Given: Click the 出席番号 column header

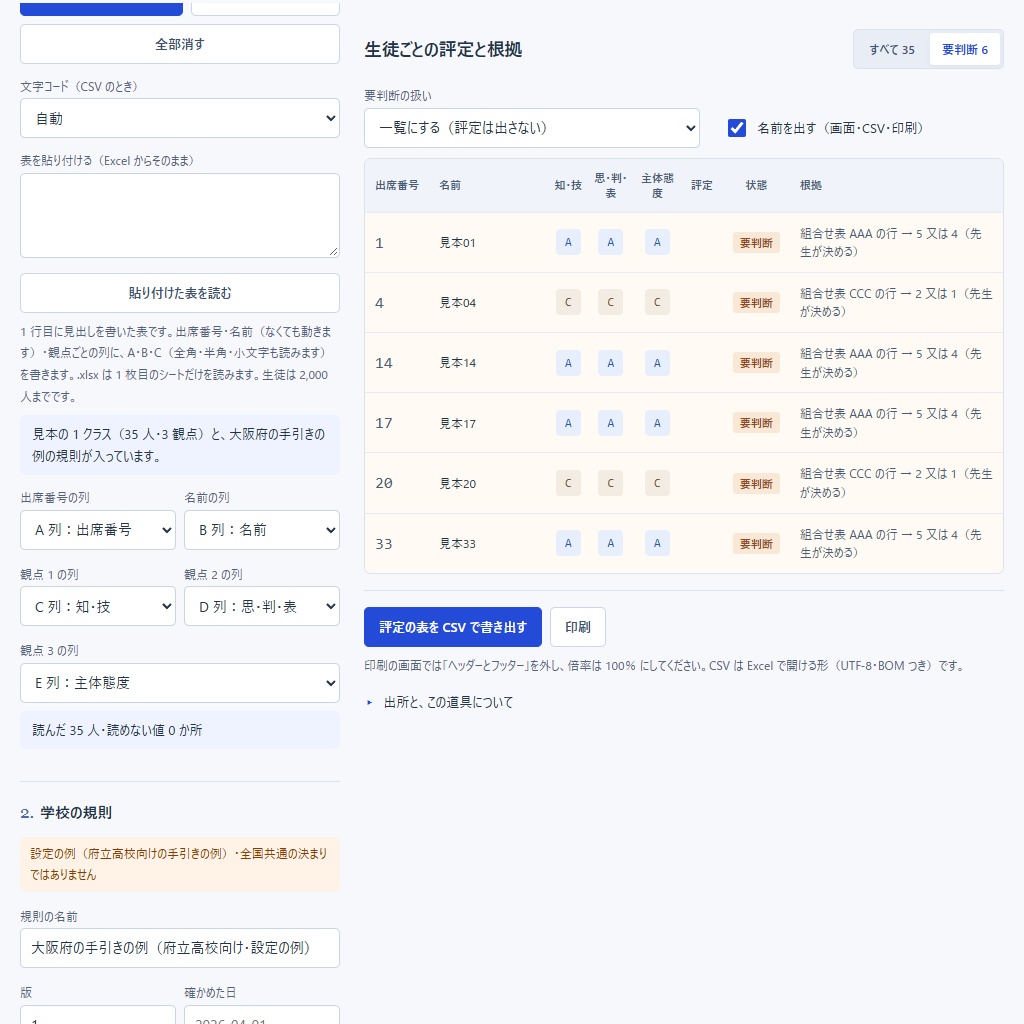Looking at the screenshot, I should coord(397,185).
